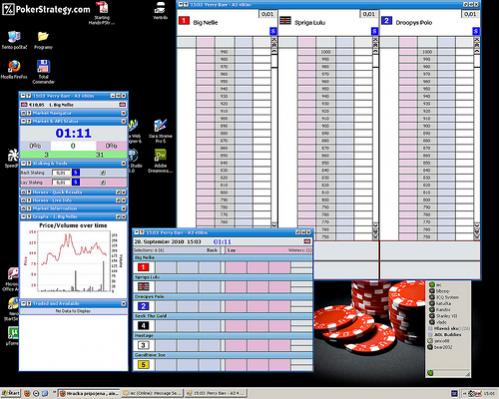This screenshot has width=499, height=399.
Task: Open the Windows Start menu
Action: [x=10, y=394]
